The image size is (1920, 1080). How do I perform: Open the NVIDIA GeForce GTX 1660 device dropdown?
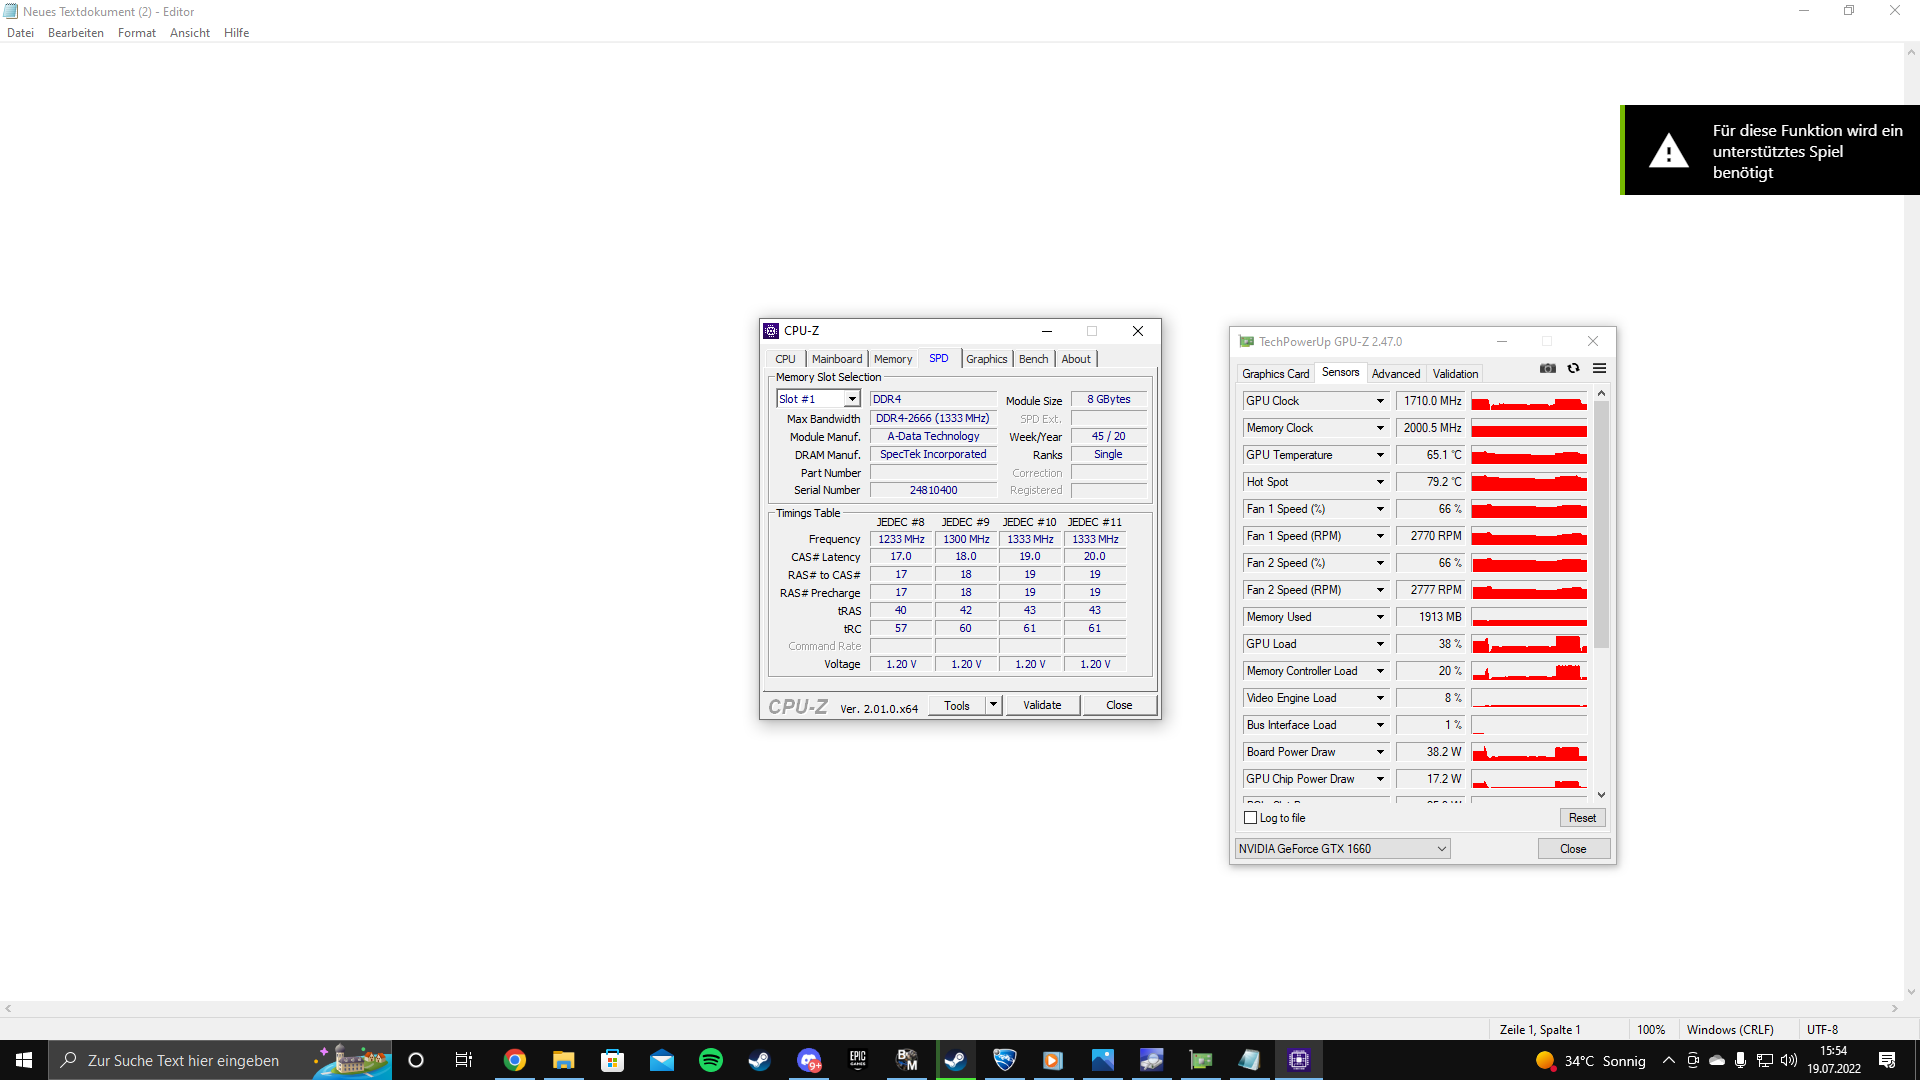pos(1343,849)
